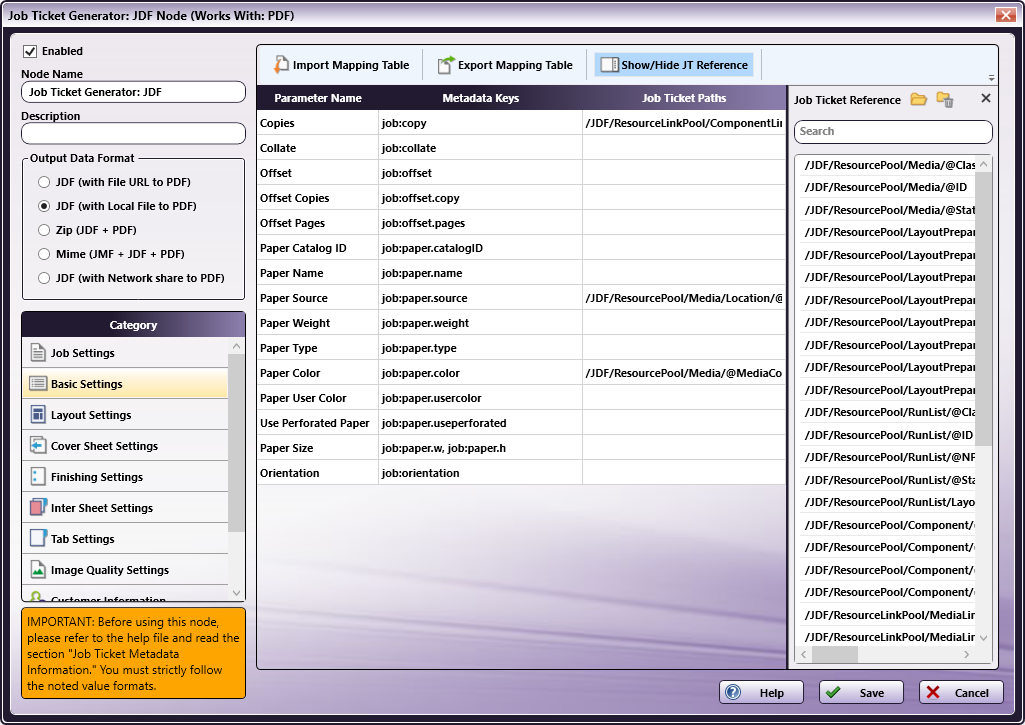Click the reference list horizontal scrollbar thumb
Image resolution: width=1025 pixels, height=725 pixels.
click(x=835, y=654)
